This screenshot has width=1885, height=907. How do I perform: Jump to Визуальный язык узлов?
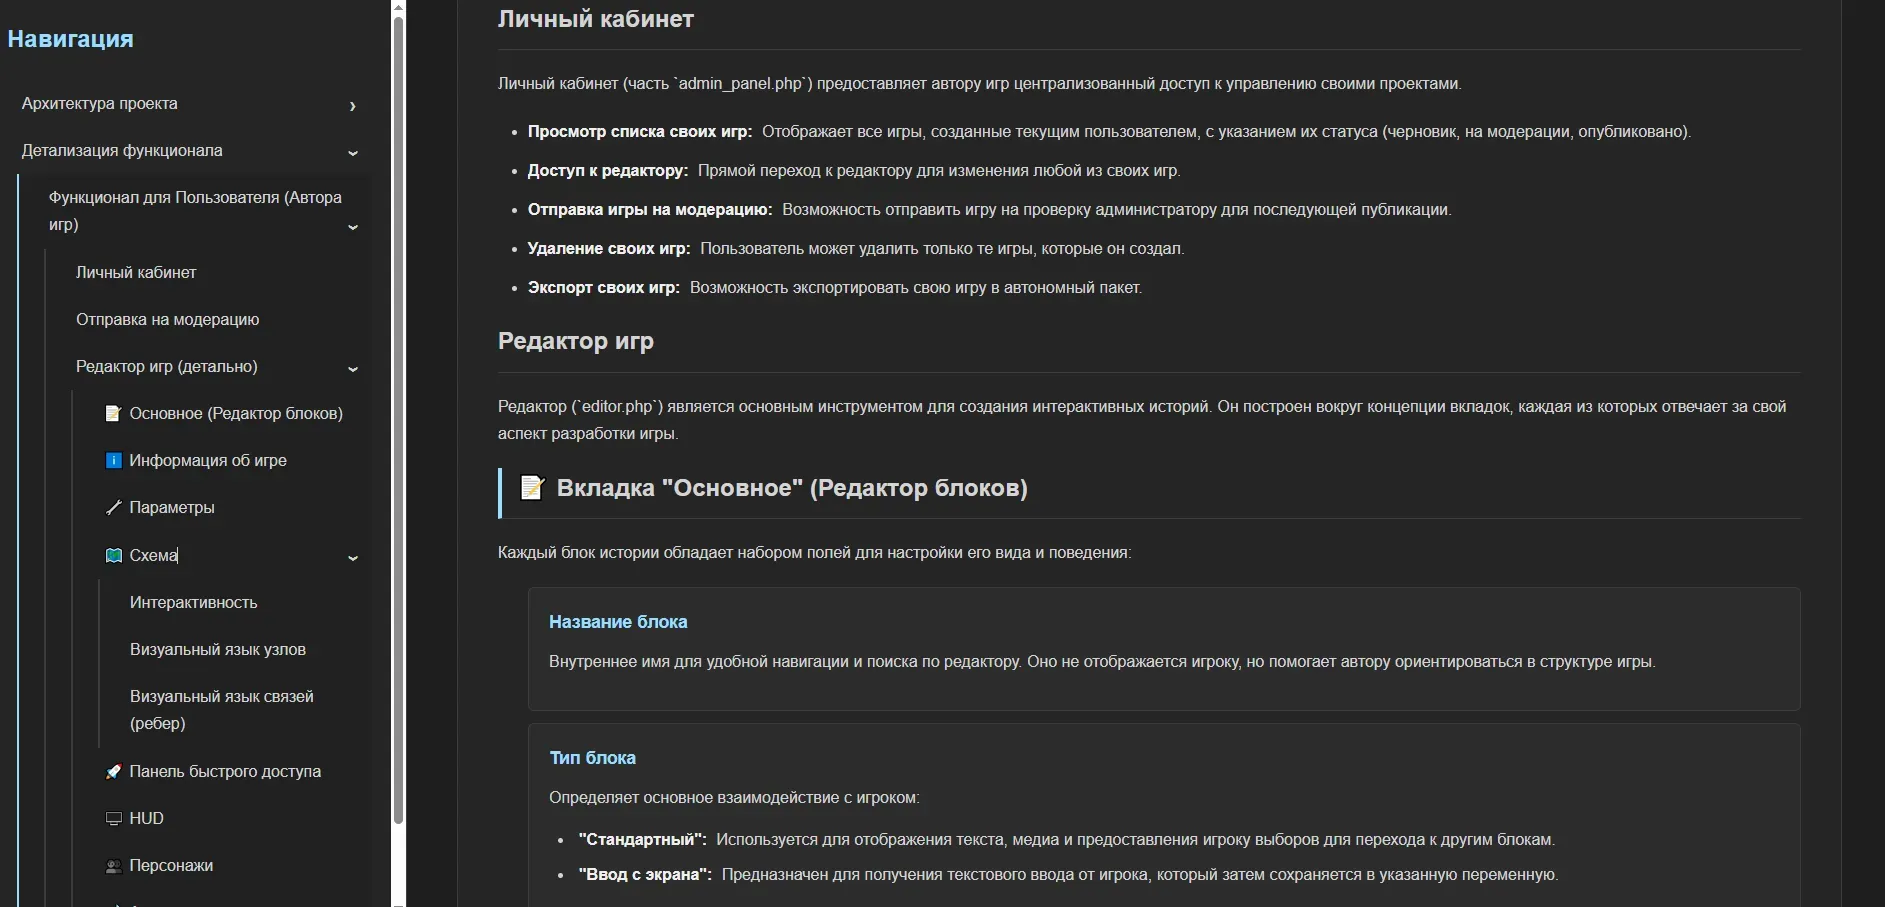coord(217,649)
